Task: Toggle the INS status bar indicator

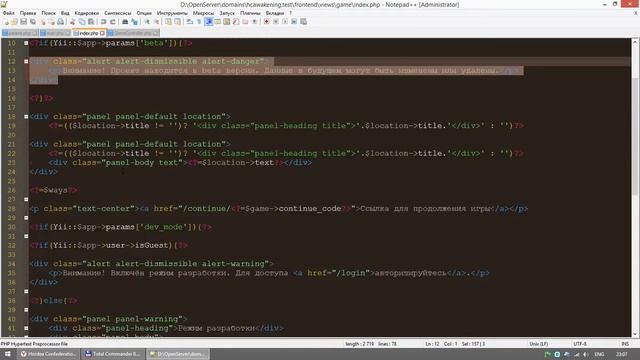Action: coord(624,344)
